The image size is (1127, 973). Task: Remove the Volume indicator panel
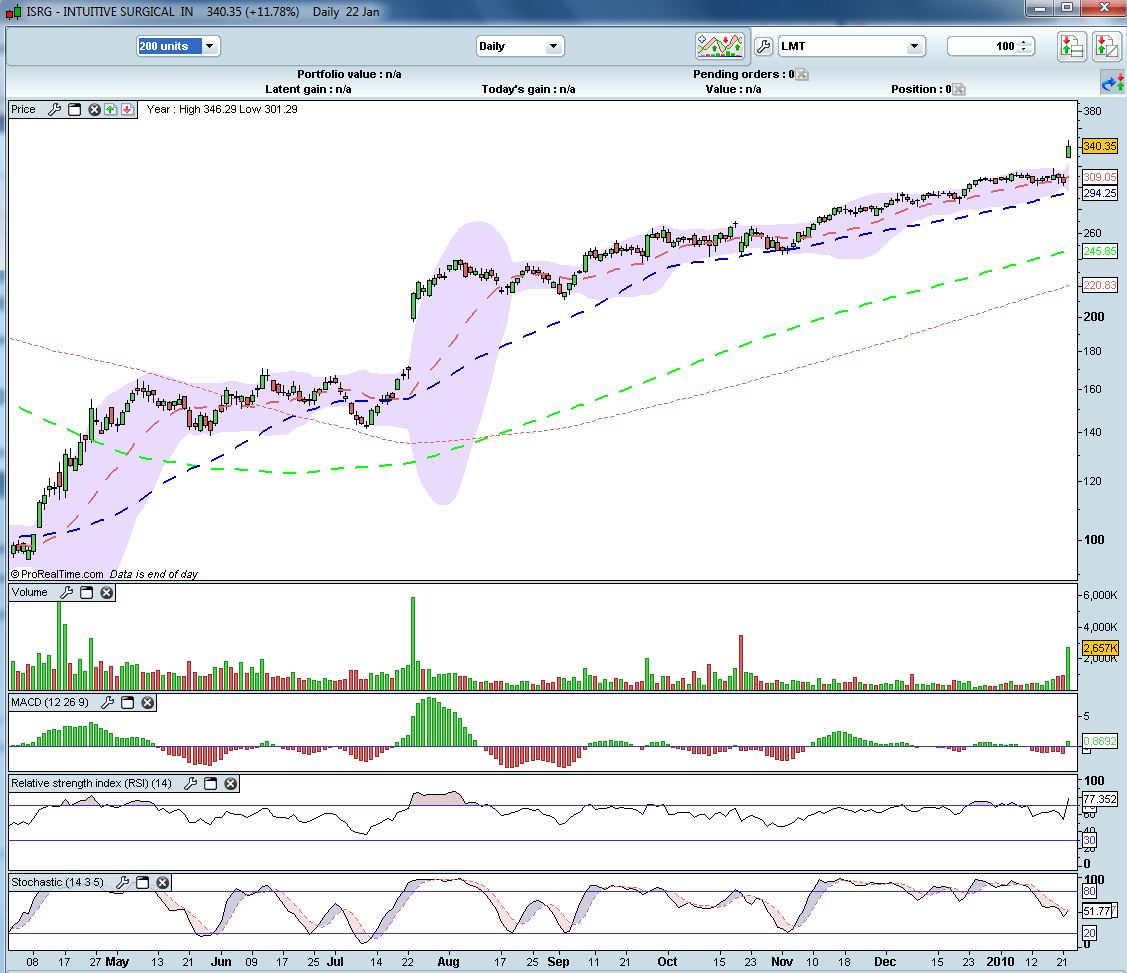point(106,592)
